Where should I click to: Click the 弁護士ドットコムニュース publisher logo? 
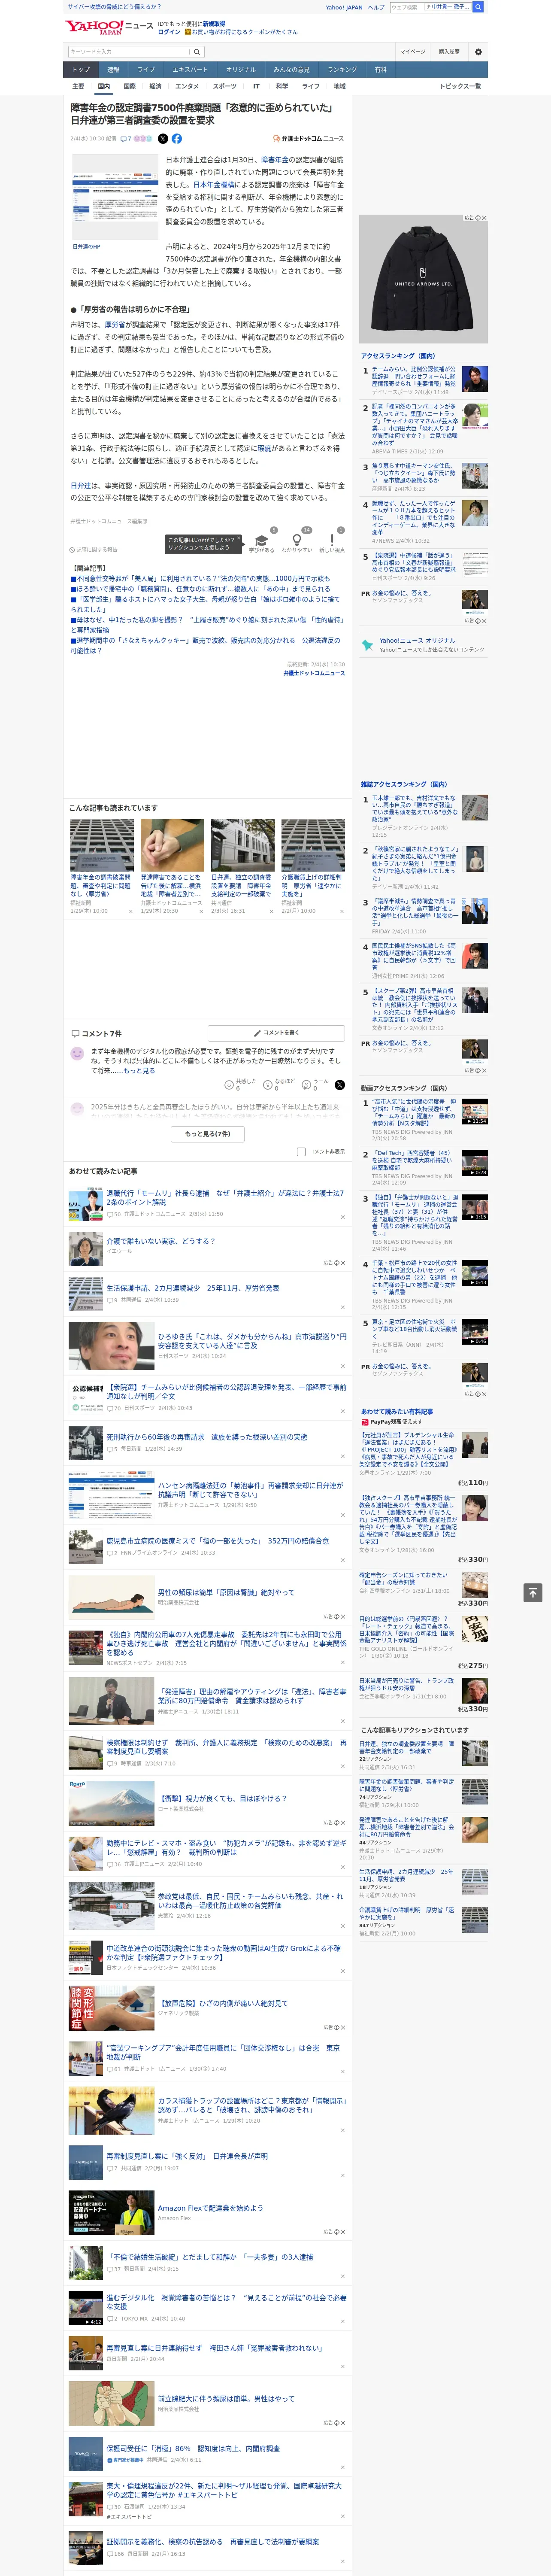pos(308,139)
